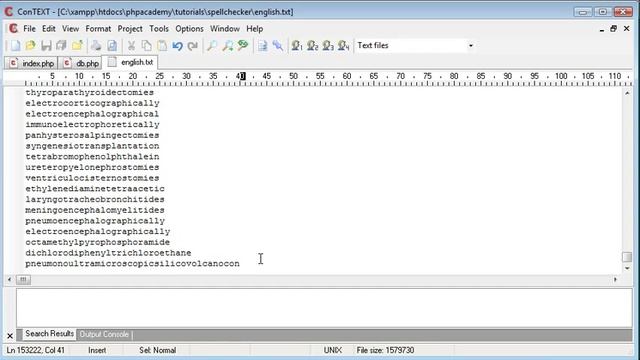This screenshot has width=640, height=360.
Task: Click the vertical scrollbar up arrow
Action: (627, 93)
